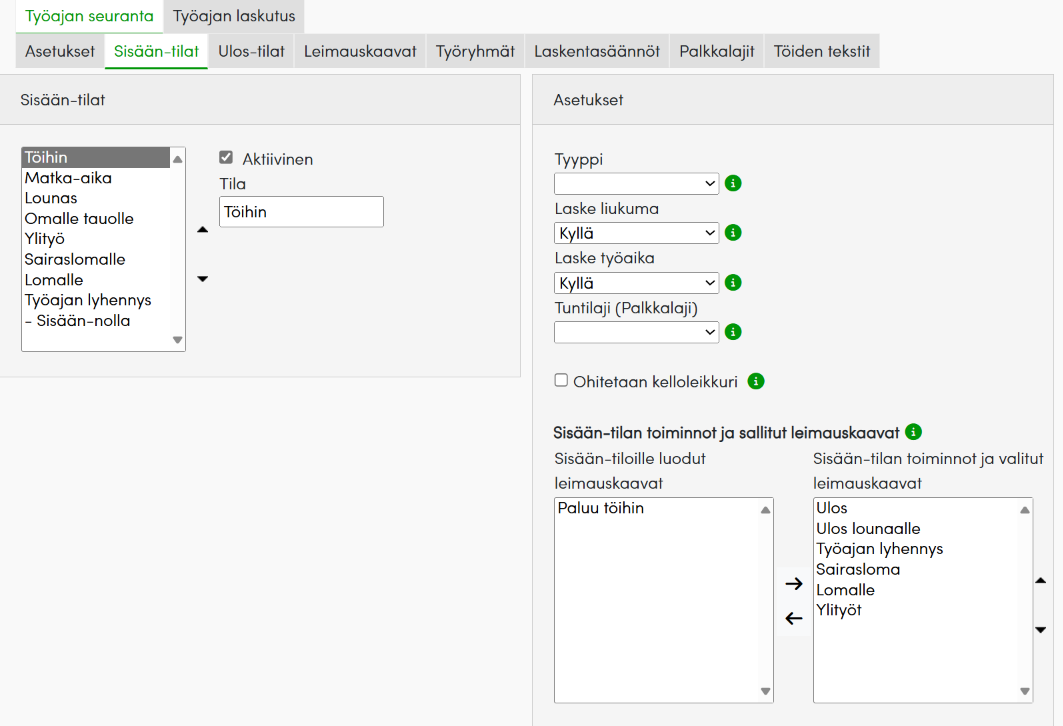Move selected Sisään-tila down with arrow
This screenshot has height=726, width=1063.
[203, 279]
